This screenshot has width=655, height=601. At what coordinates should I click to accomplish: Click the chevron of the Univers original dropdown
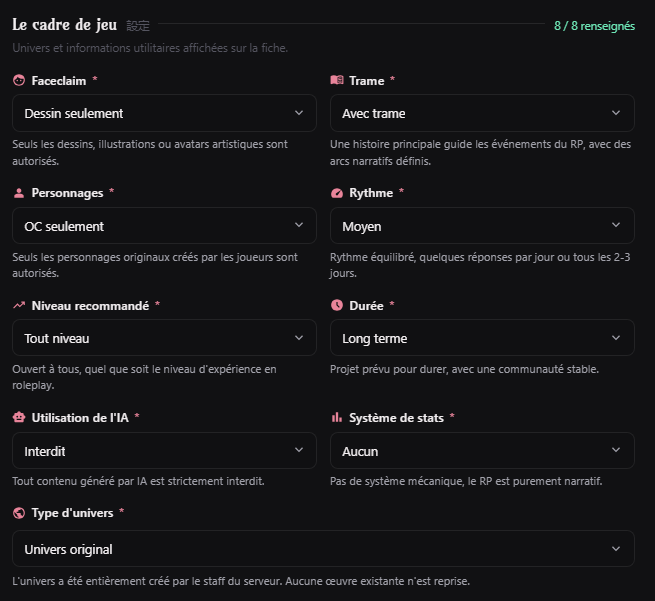click(616, 549)
